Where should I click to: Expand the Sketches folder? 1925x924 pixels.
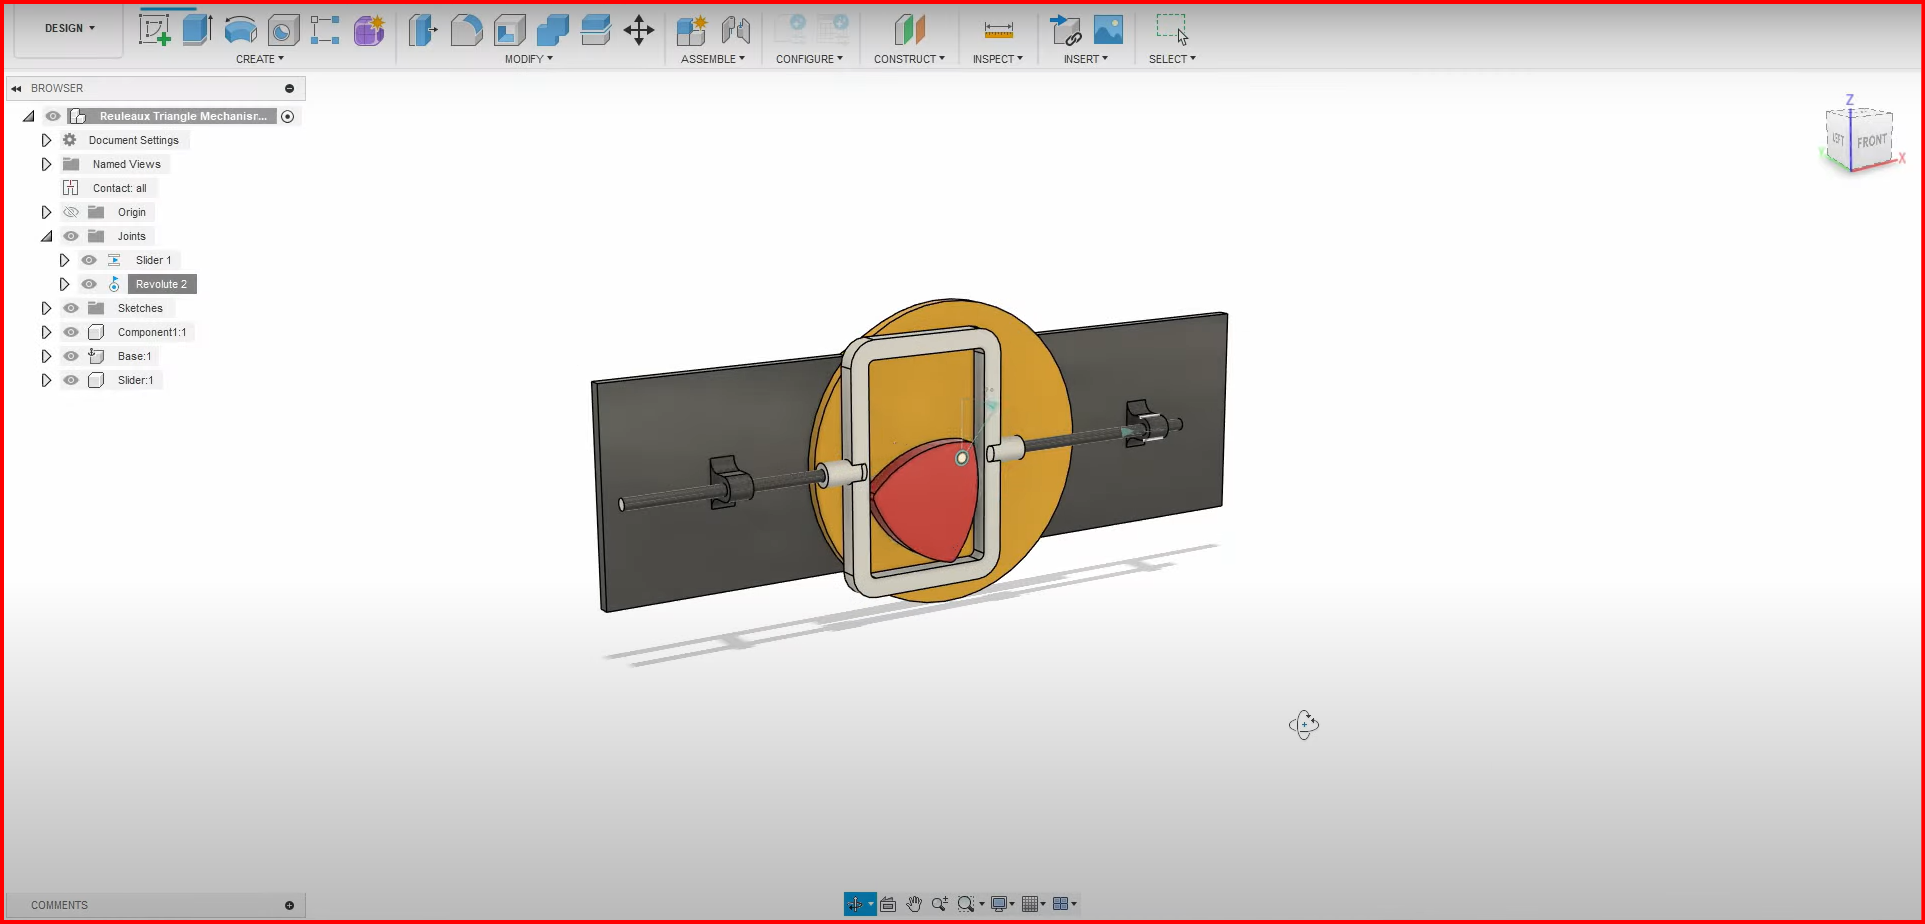pos(46,308)
